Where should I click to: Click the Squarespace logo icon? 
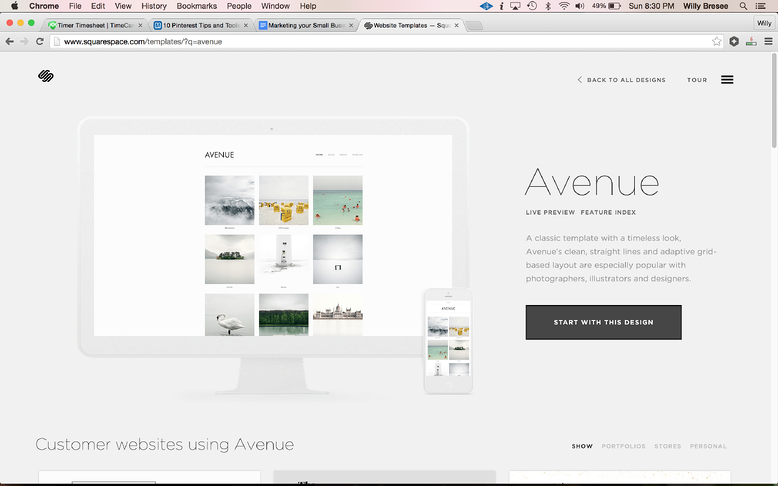click(46, 76)
